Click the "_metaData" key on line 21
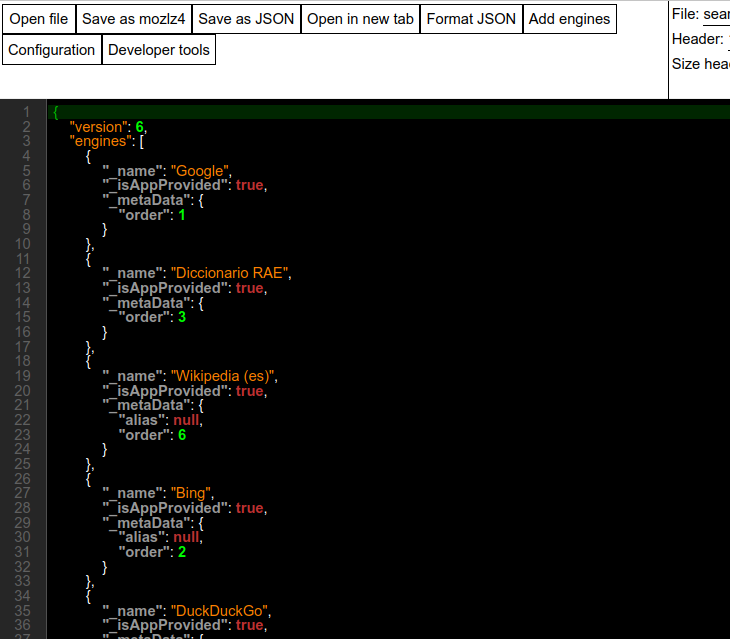Viewport: 730px width, 639px height. click(x=148, y=405)
